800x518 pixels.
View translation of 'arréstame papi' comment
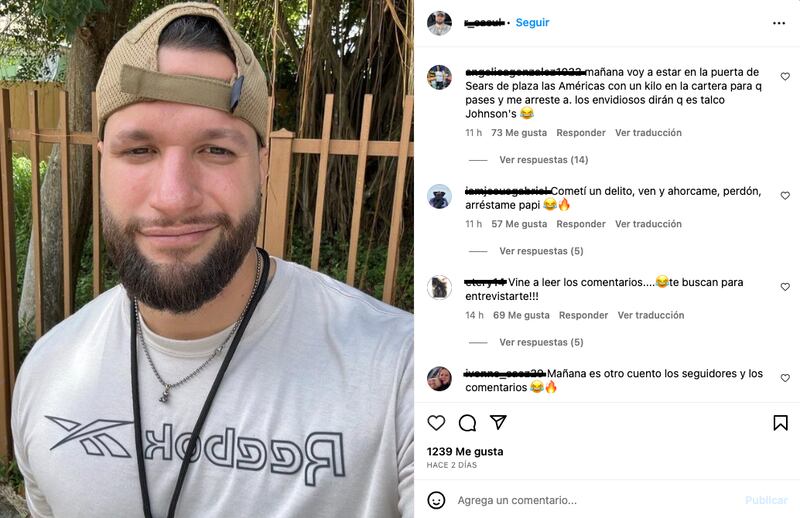point(648,224)
